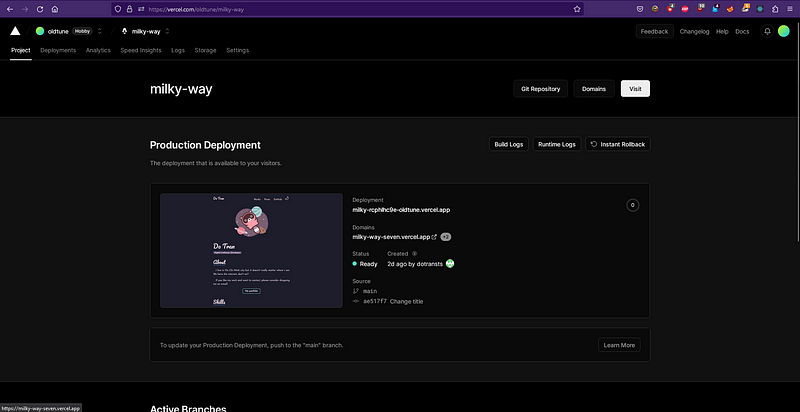The height and width of the screenshot is (412, 800).
Task: Click the browser home icon
Action: [x=55, y=9]
